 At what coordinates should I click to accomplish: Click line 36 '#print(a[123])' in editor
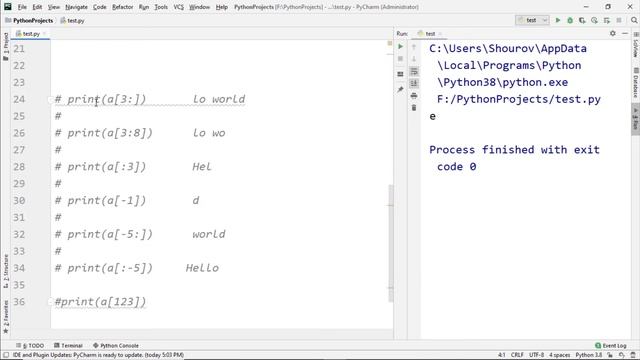[100, 302]
